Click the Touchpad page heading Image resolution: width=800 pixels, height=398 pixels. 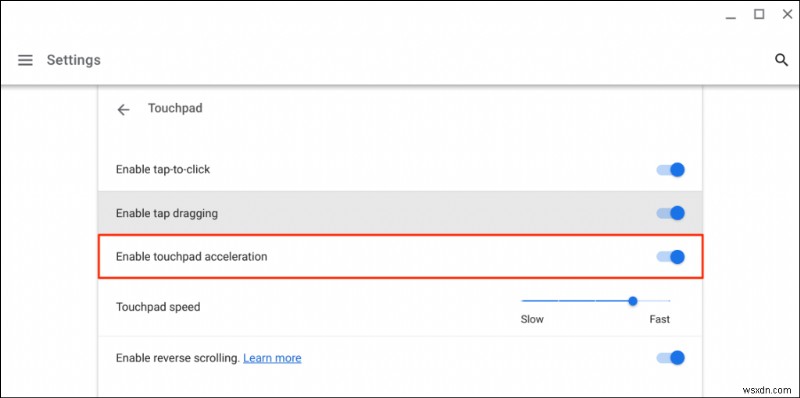(175, 108)
